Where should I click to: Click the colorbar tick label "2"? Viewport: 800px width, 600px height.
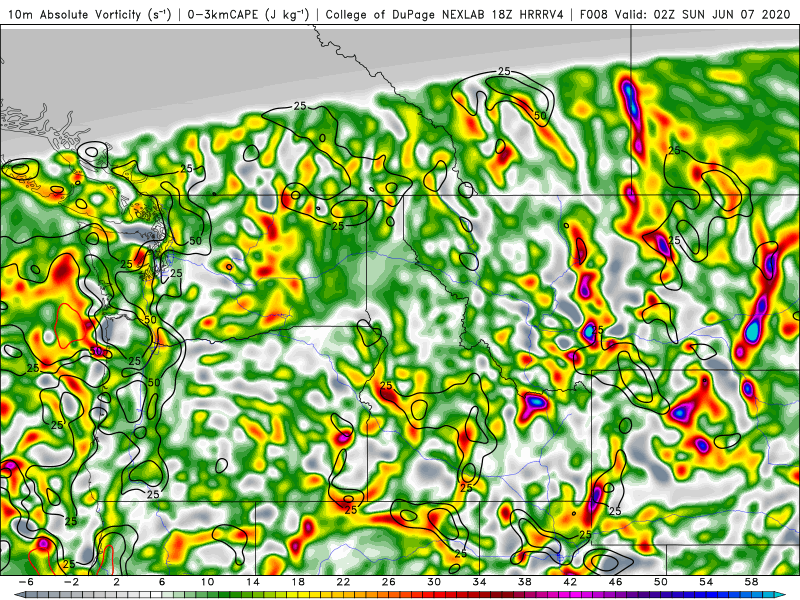[x=116, y=582]
